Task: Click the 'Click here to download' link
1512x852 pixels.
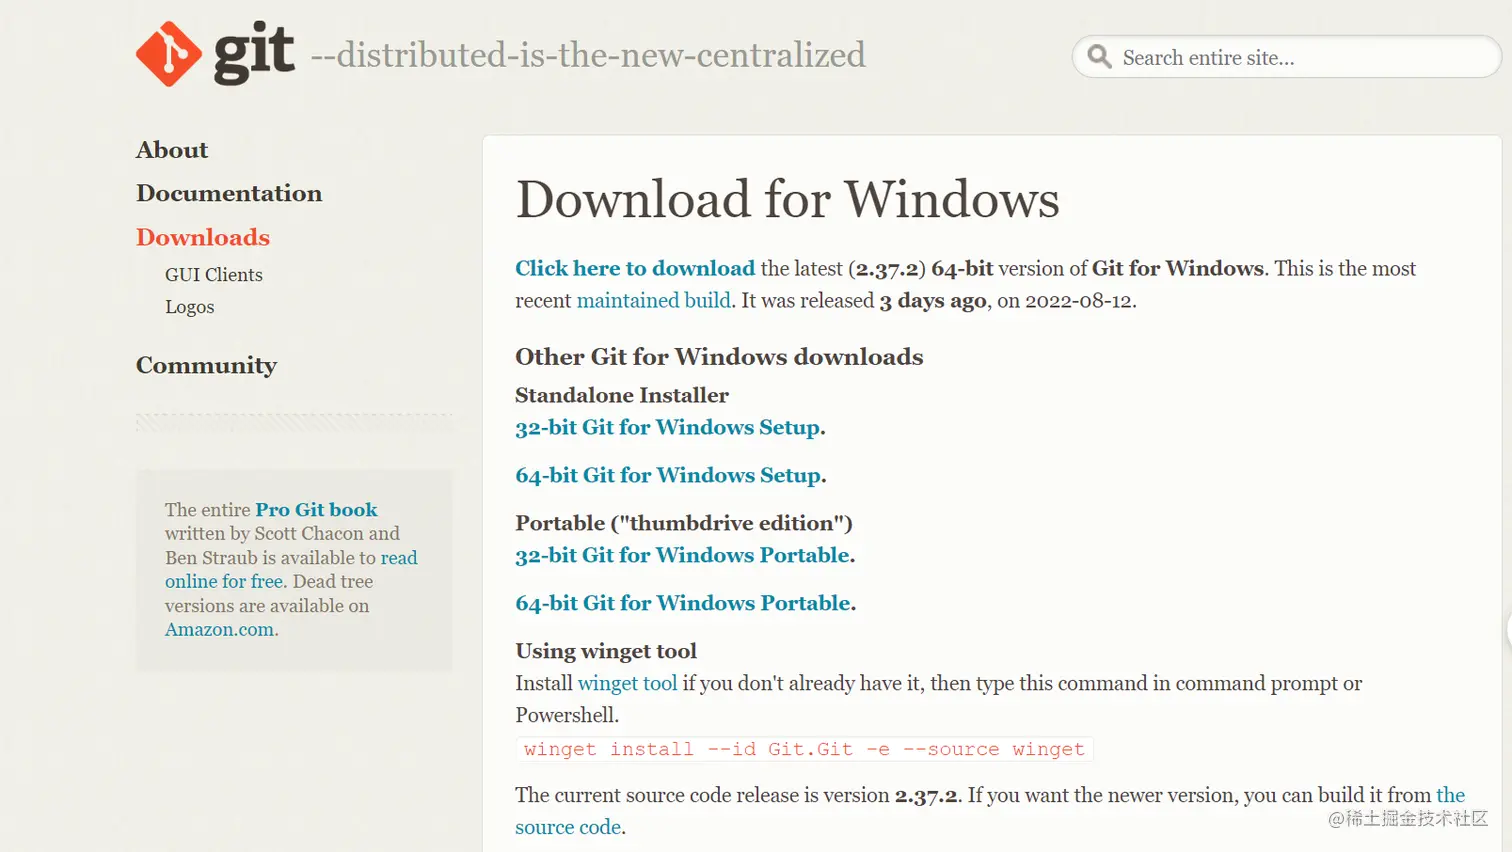Action: 635,268
